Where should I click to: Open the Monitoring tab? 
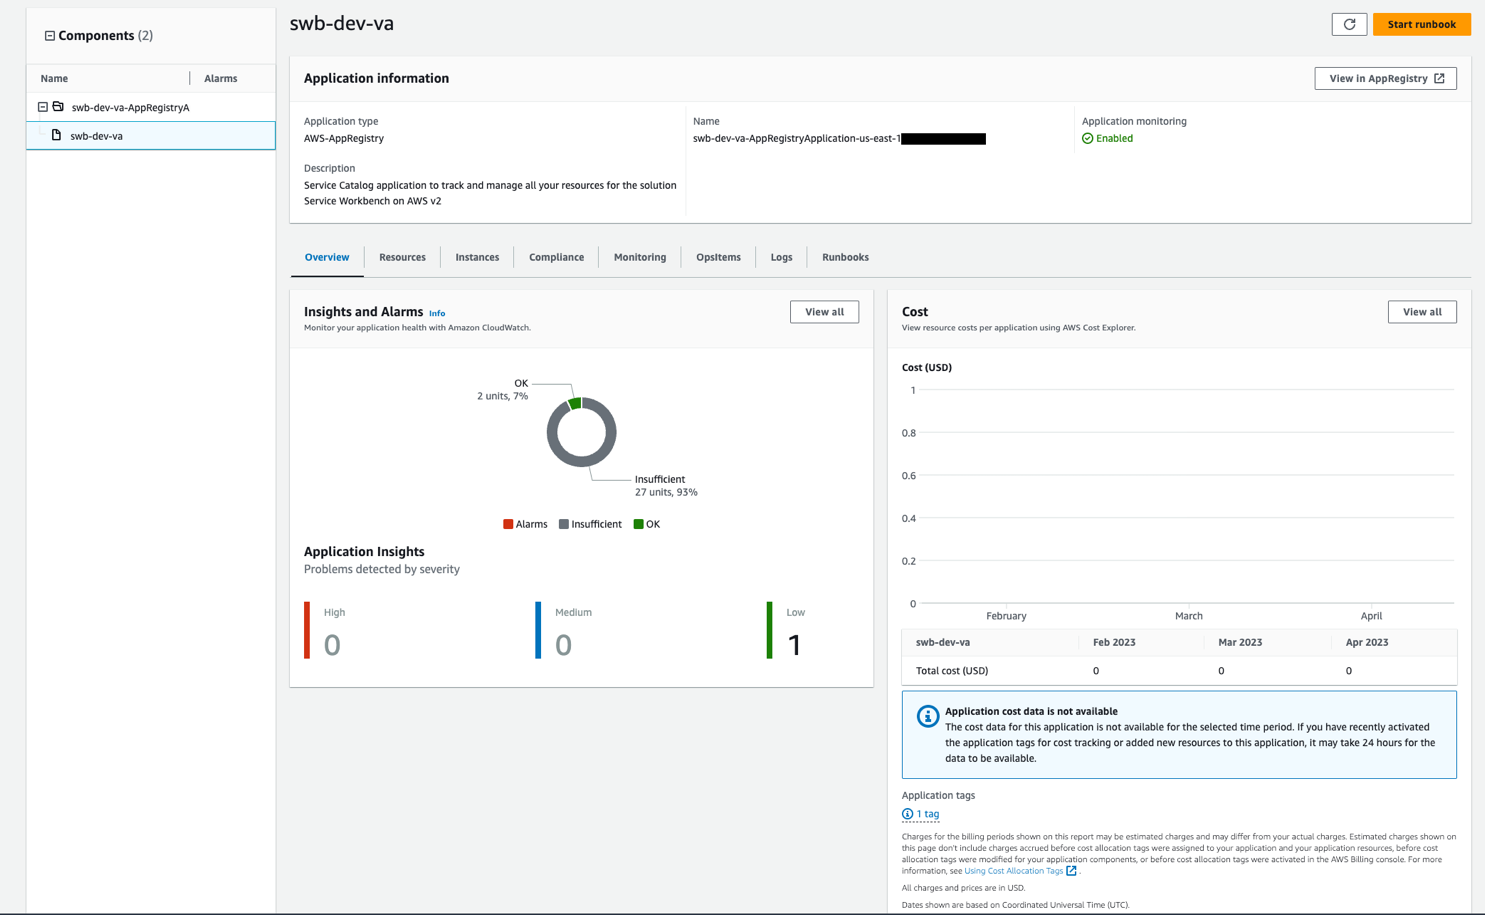[x=640, y=257]
